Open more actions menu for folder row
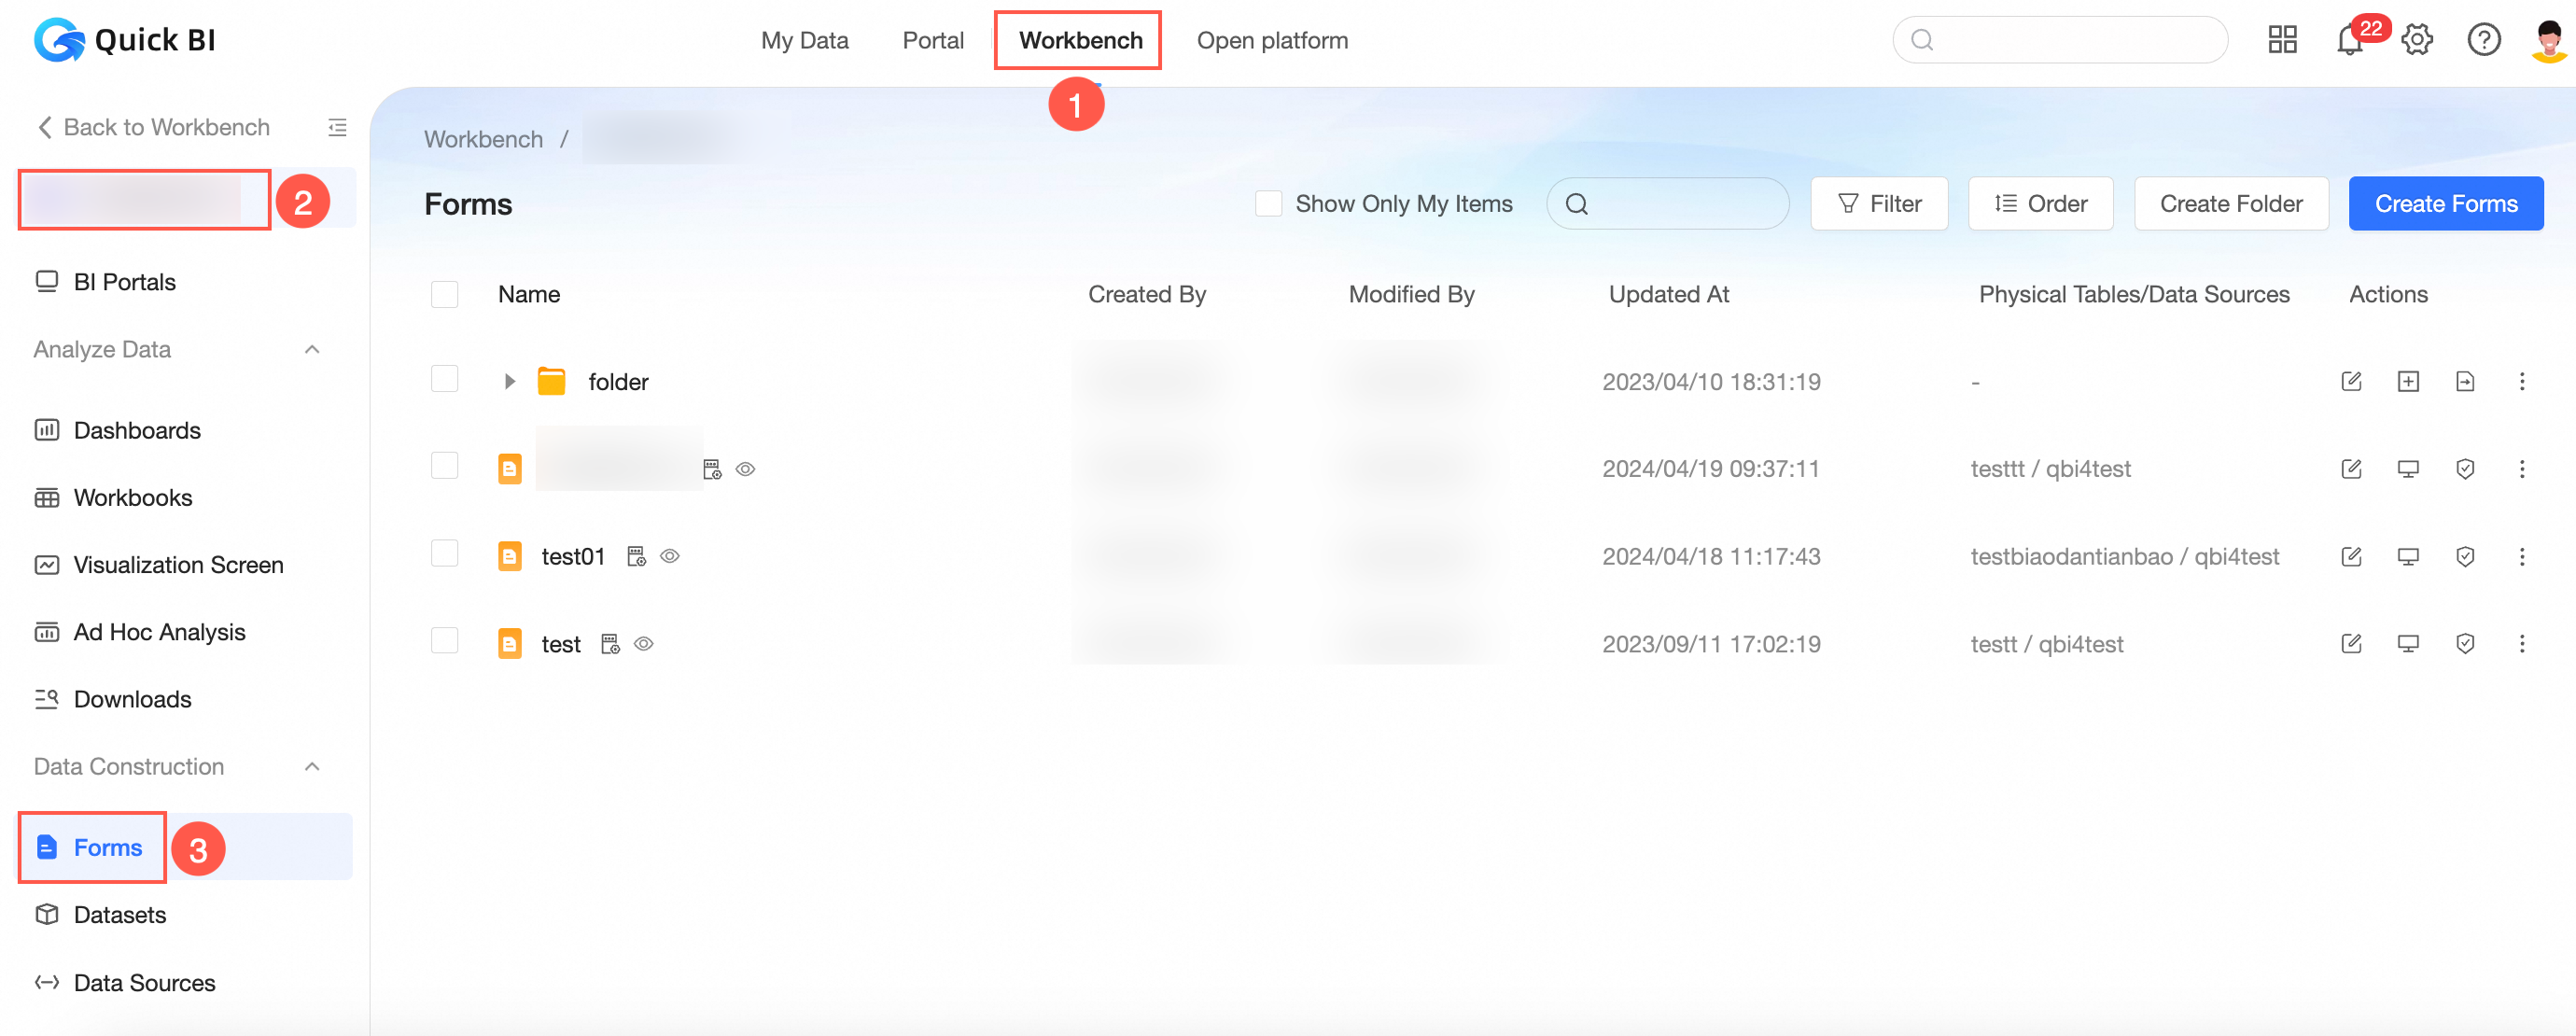The width and height of the screenshot is (2576, 1036). coord(2521,381)
